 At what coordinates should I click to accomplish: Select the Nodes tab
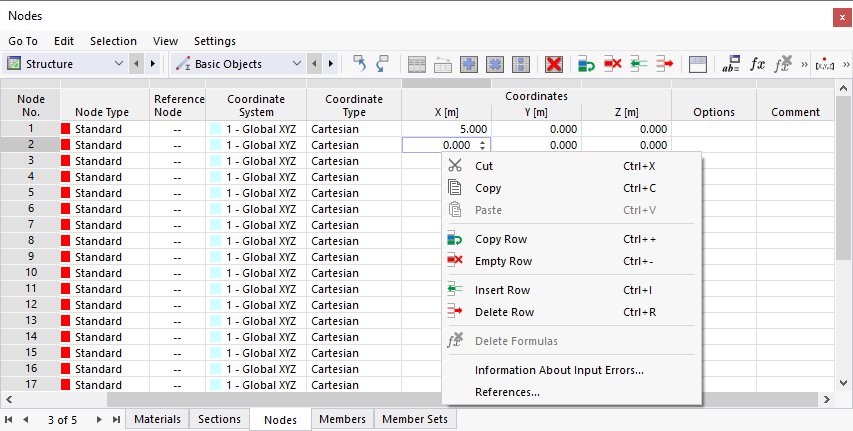tap(281, 420)
